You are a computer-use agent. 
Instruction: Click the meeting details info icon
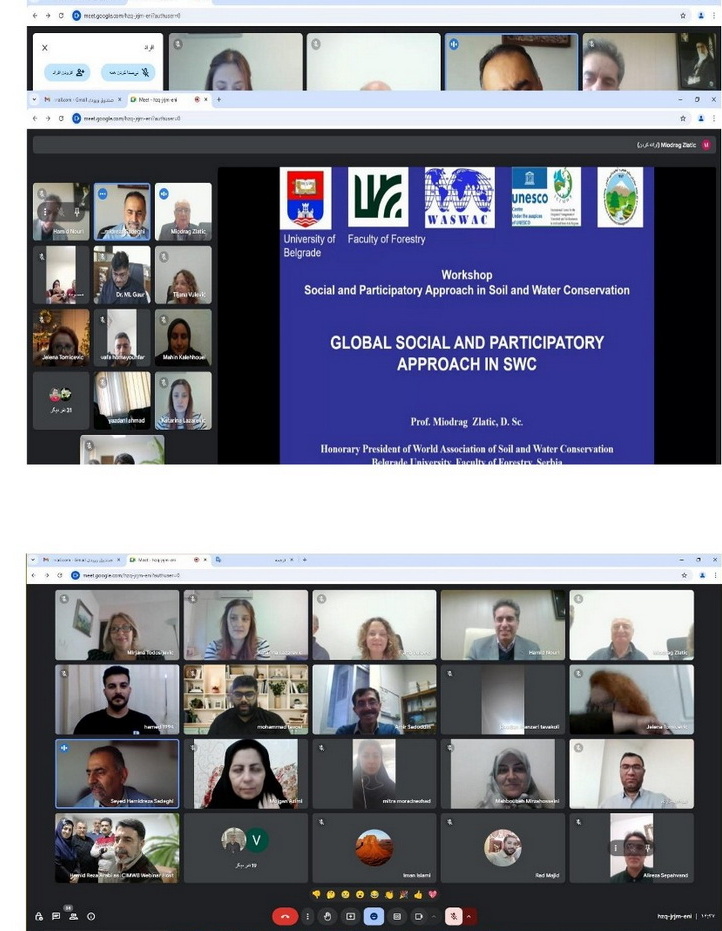pos(91,916)
